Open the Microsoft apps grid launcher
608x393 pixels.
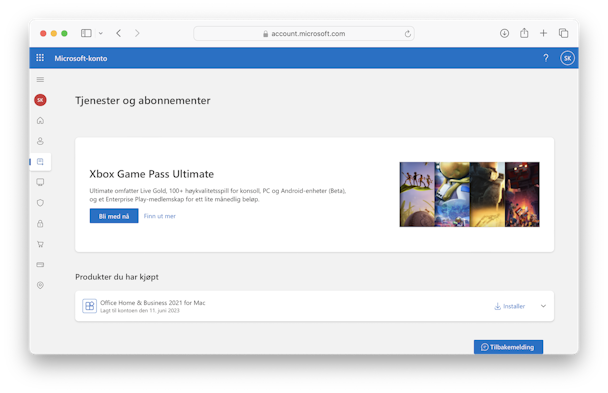tap(40, 58)
